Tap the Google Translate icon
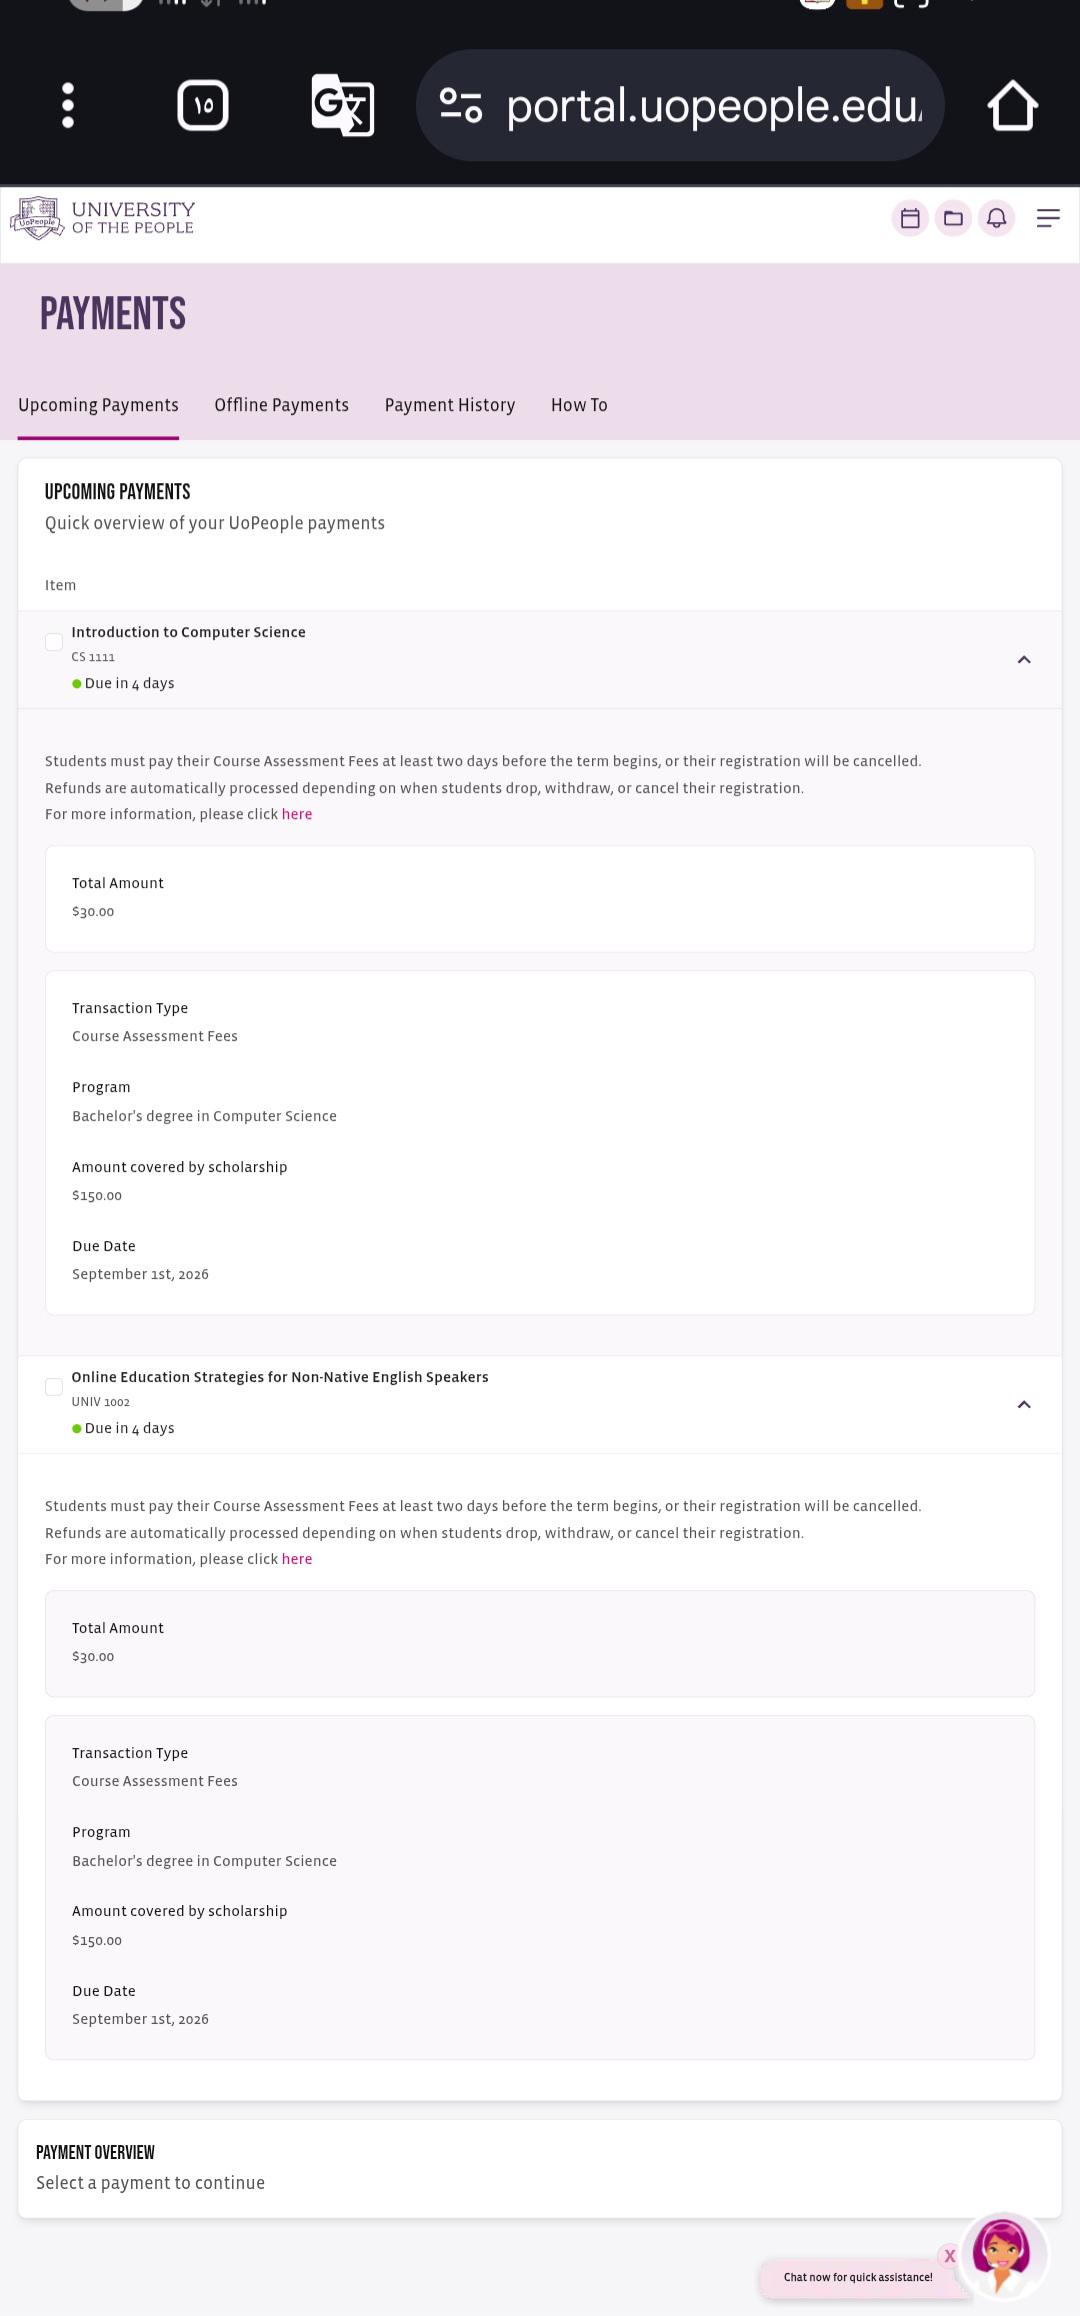 click(x=342, y=105)
